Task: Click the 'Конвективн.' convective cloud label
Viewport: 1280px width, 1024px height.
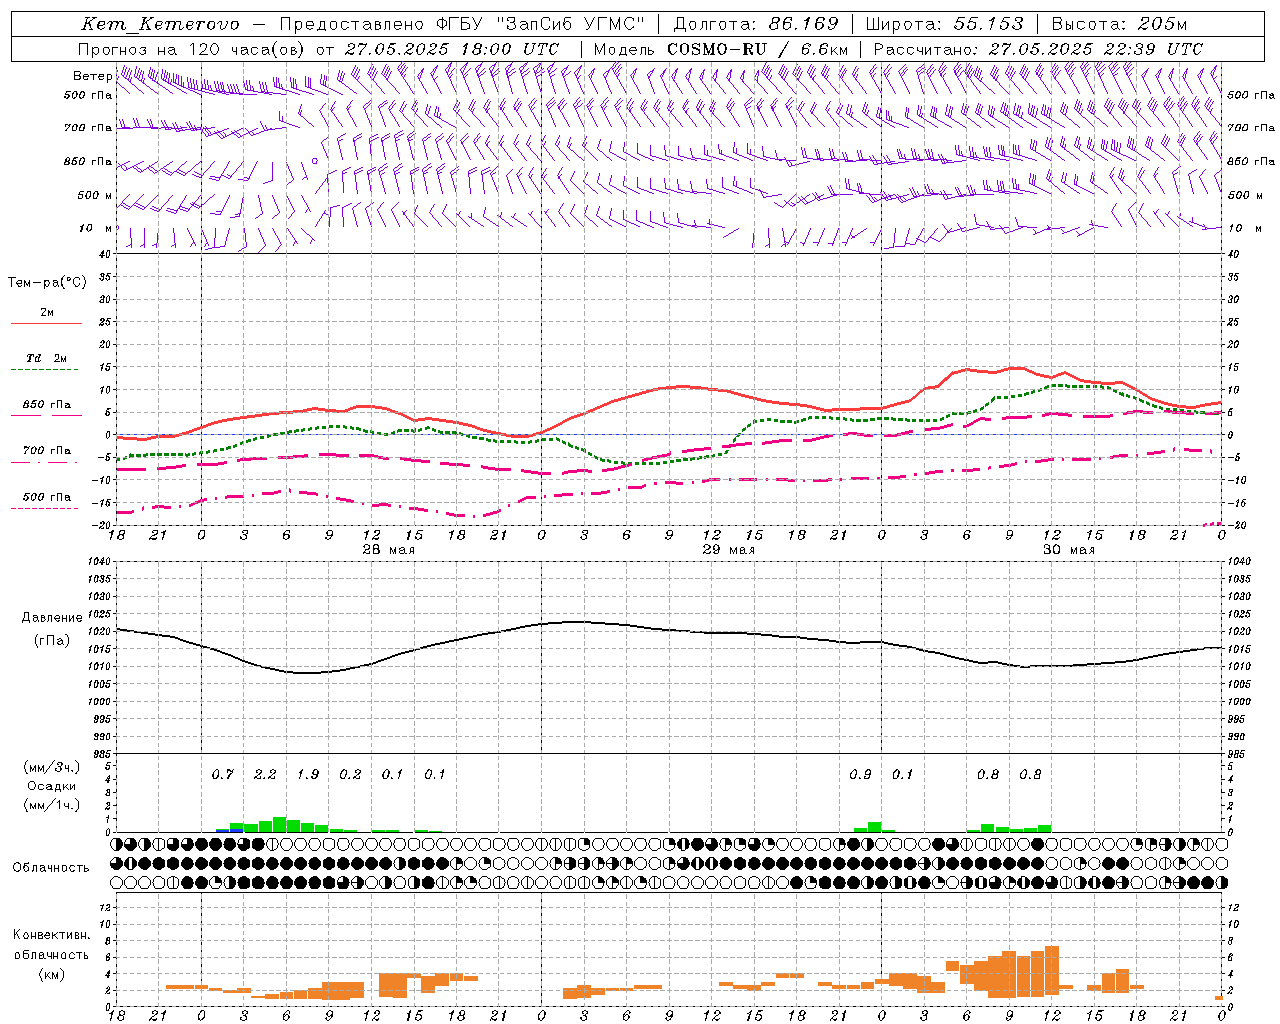Action: (51, 935)
